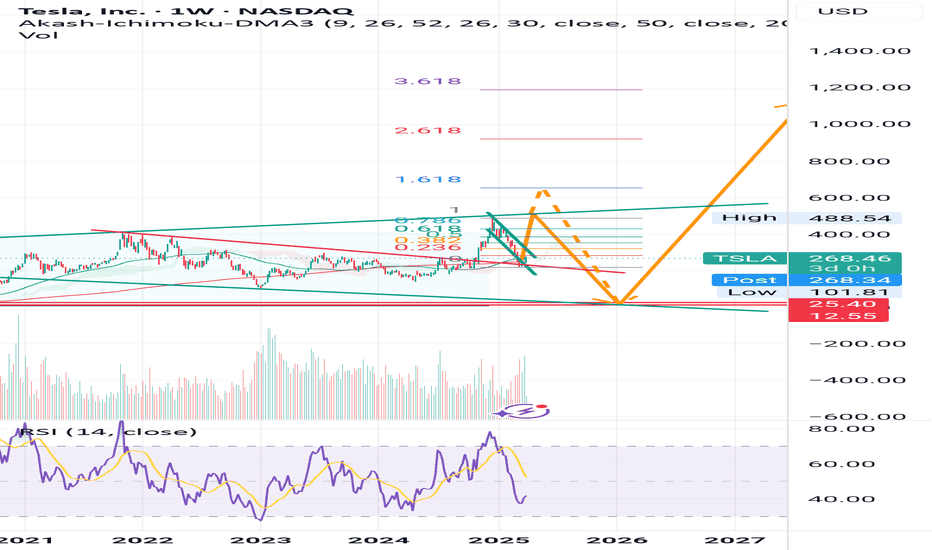
Task: Click the Akash-Ichimoku-DMA3 indicator legend
Action: 402,23
